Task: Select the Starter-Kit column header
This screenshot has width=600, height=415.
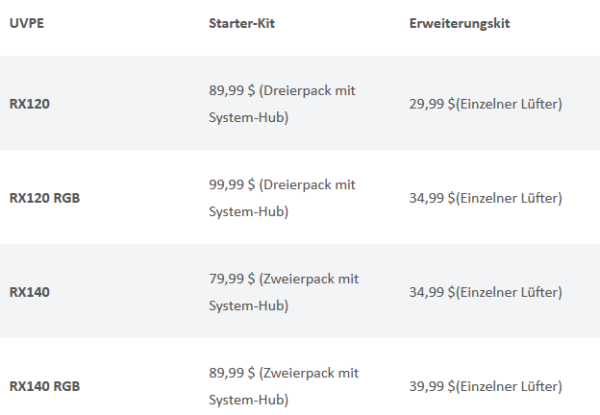Action: (x=241, y=24)
